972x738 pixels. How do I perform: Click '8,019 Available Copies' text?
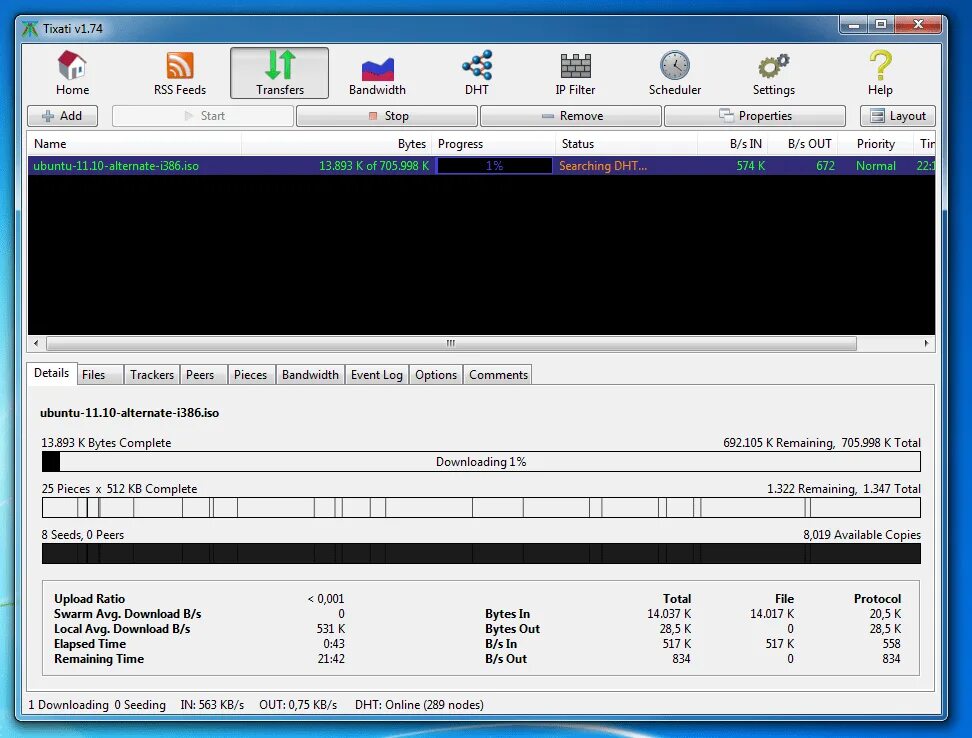click(862, 535)
